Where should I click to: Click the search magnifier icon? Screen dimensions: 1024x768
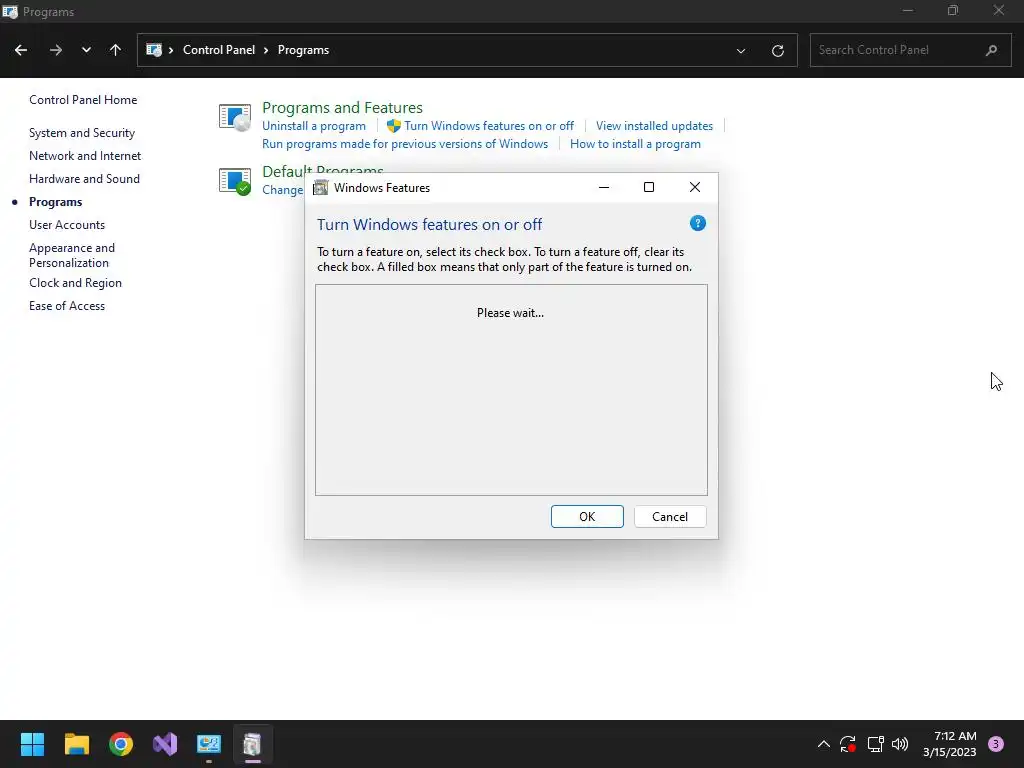pyautogui.click(x=991, y=50)
